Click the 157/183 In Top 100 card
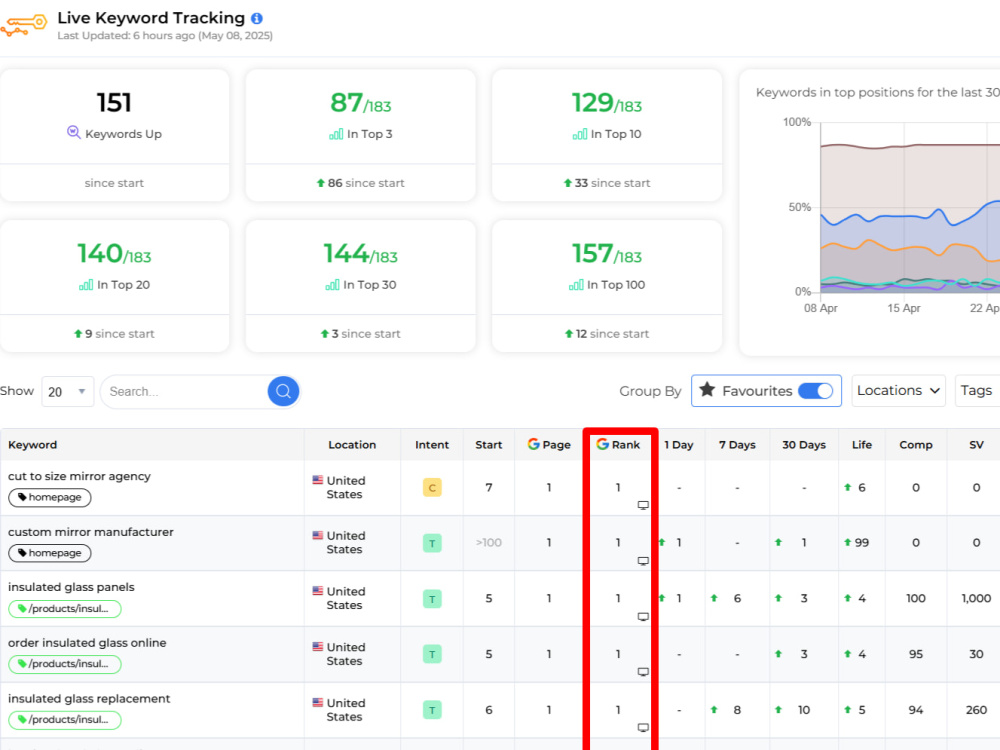The image size is (1000, 750). tap(607, 286)
